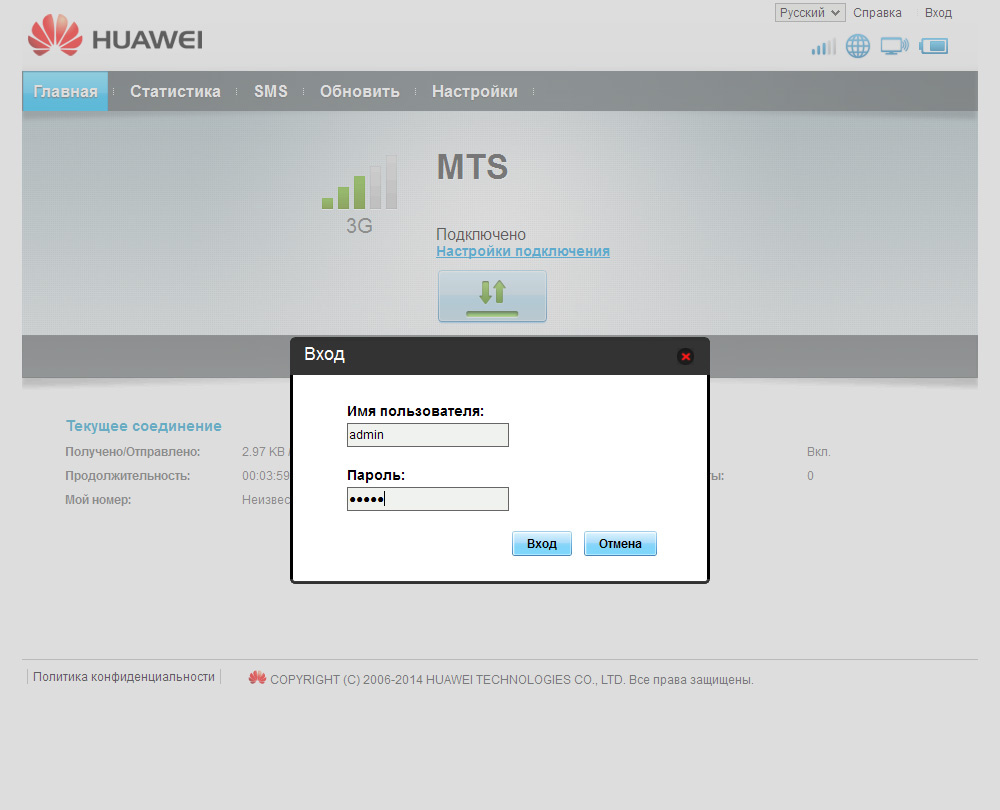The height and width of the screenshot is (810, 1000).
Task: Click the Вход dialog title text
Action: click(324, 355)
